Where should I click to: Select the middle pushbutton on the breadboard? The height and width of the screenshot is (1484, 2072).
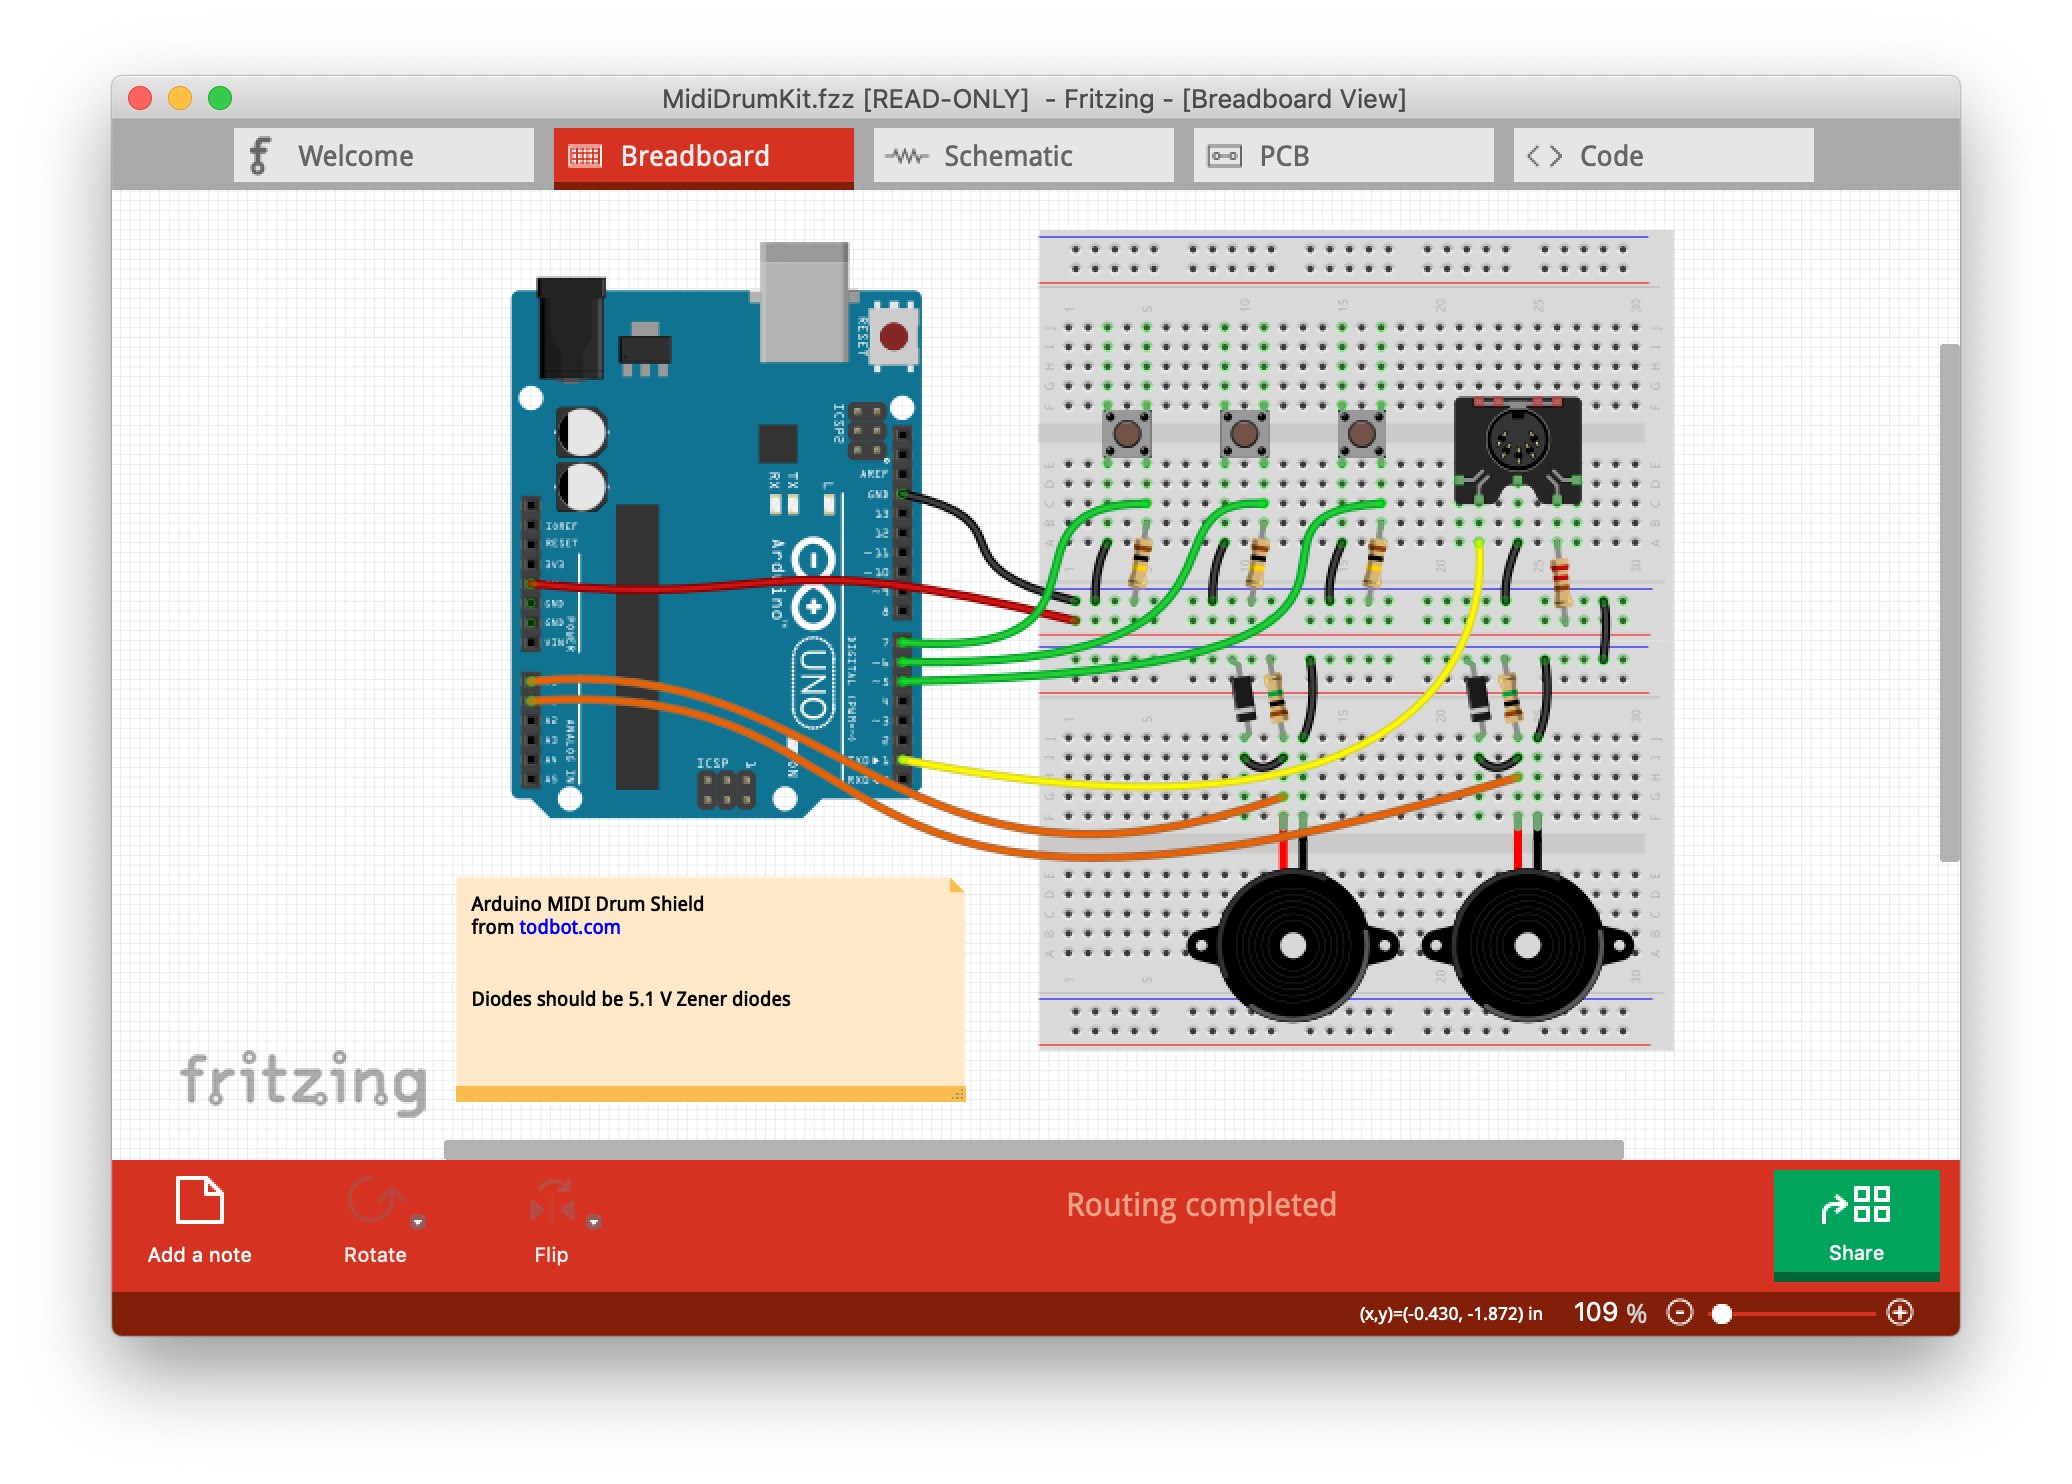pyautogui.click(x=1244, y=434)
